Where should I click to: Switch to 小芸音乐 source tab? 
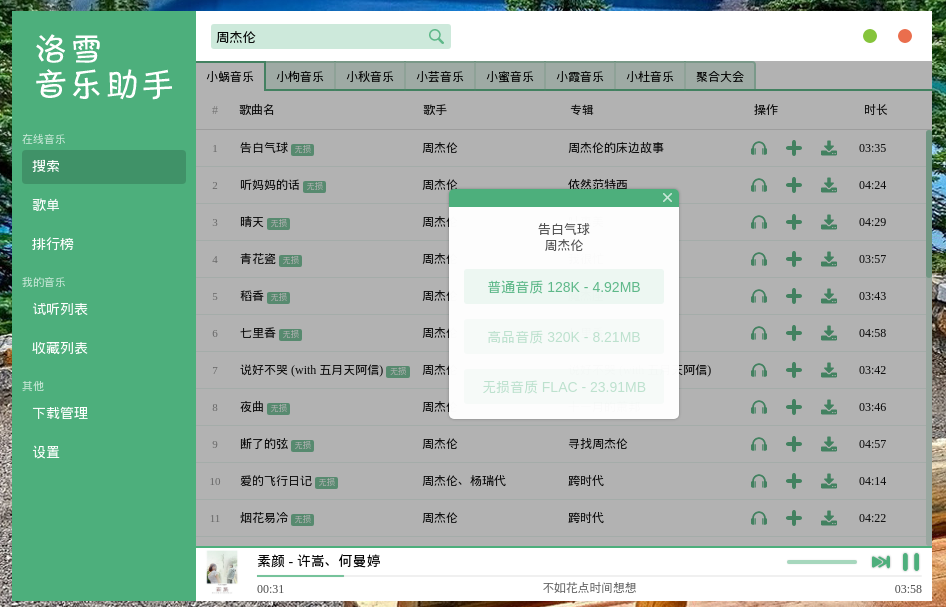click(x=440, y=77)
